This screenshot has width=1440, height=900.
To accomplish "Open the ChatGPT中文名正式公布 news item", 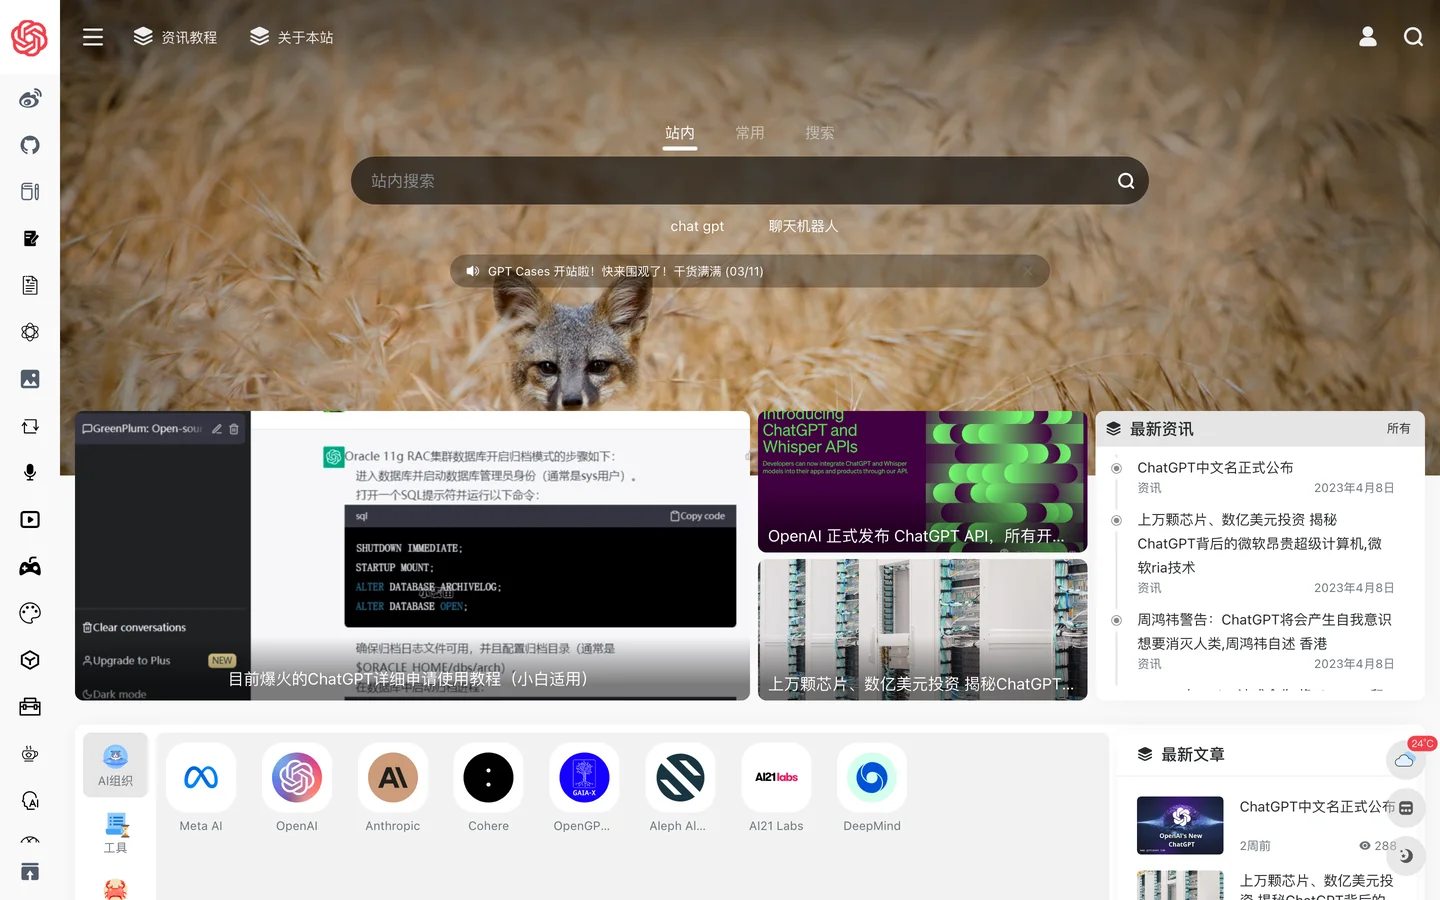I will click(1215, 467).
